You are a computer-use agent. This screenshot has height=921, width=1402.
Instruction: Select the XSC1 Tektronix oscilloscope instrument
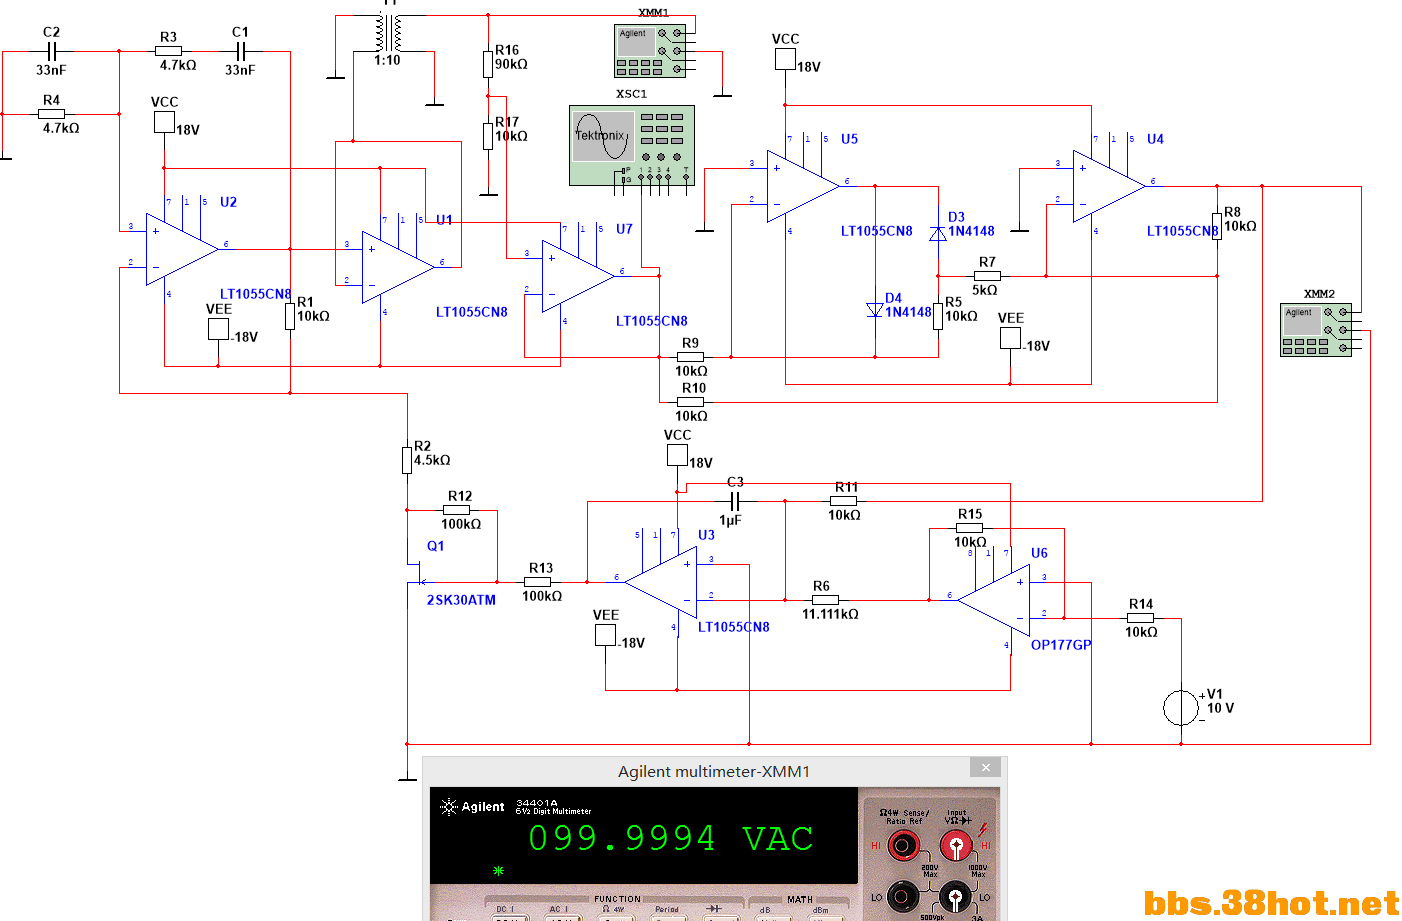point(632,146)
